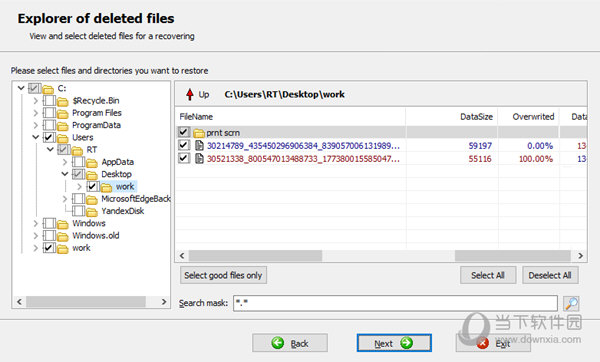Click file list scroll right arrow
The image size is (600, 362).
point(580,256)
